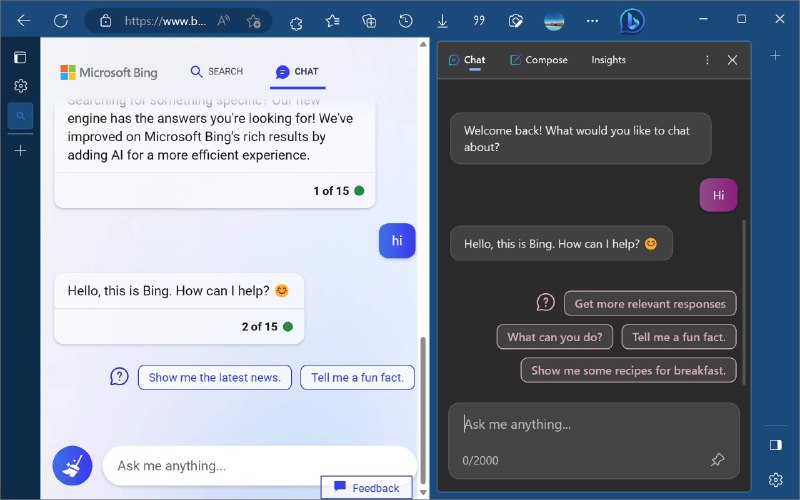
Task: Switch to the CHAT tab on Bing page
Action: coord(297,72)
